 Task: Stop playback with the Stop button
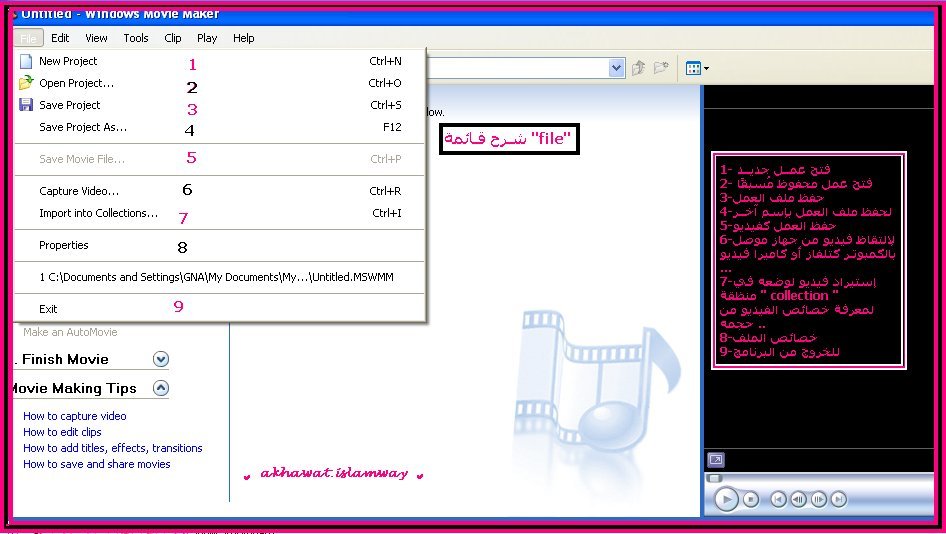[751, 500]
